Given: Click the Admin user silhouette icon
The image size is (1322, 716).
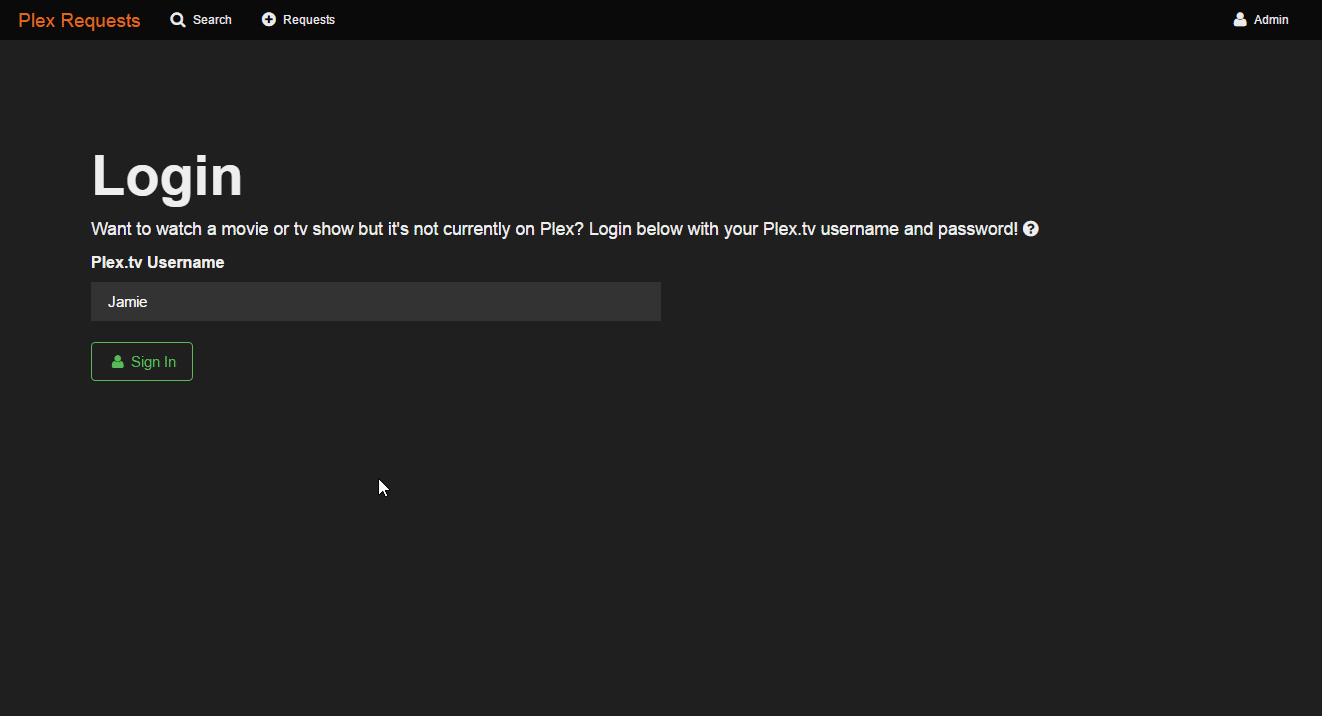Looking at the screenshot, I should [1240, 20].
